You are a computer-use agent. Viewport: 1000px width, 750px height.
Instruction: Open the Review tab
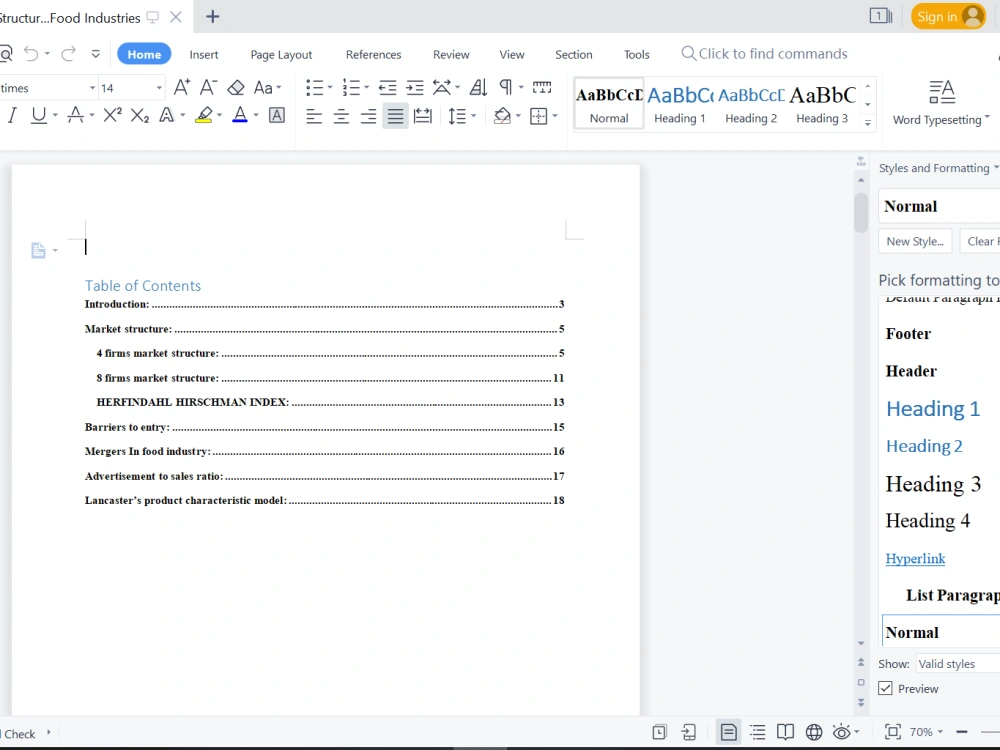pyautogui.click(x=452, y=54)
